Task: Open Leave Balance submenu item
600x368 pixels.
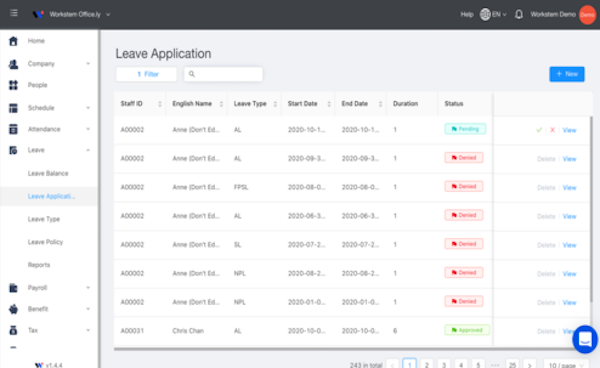Action: [x=48, y=173]
